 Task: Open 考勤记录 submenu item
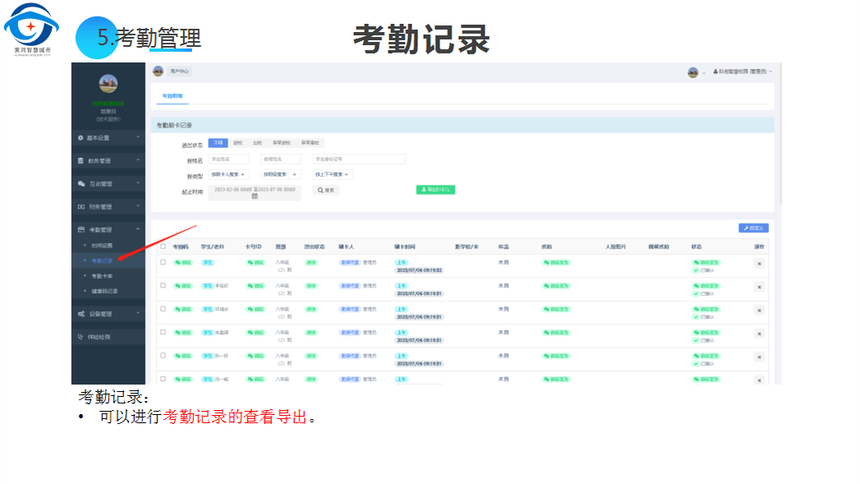click(102, 261)
